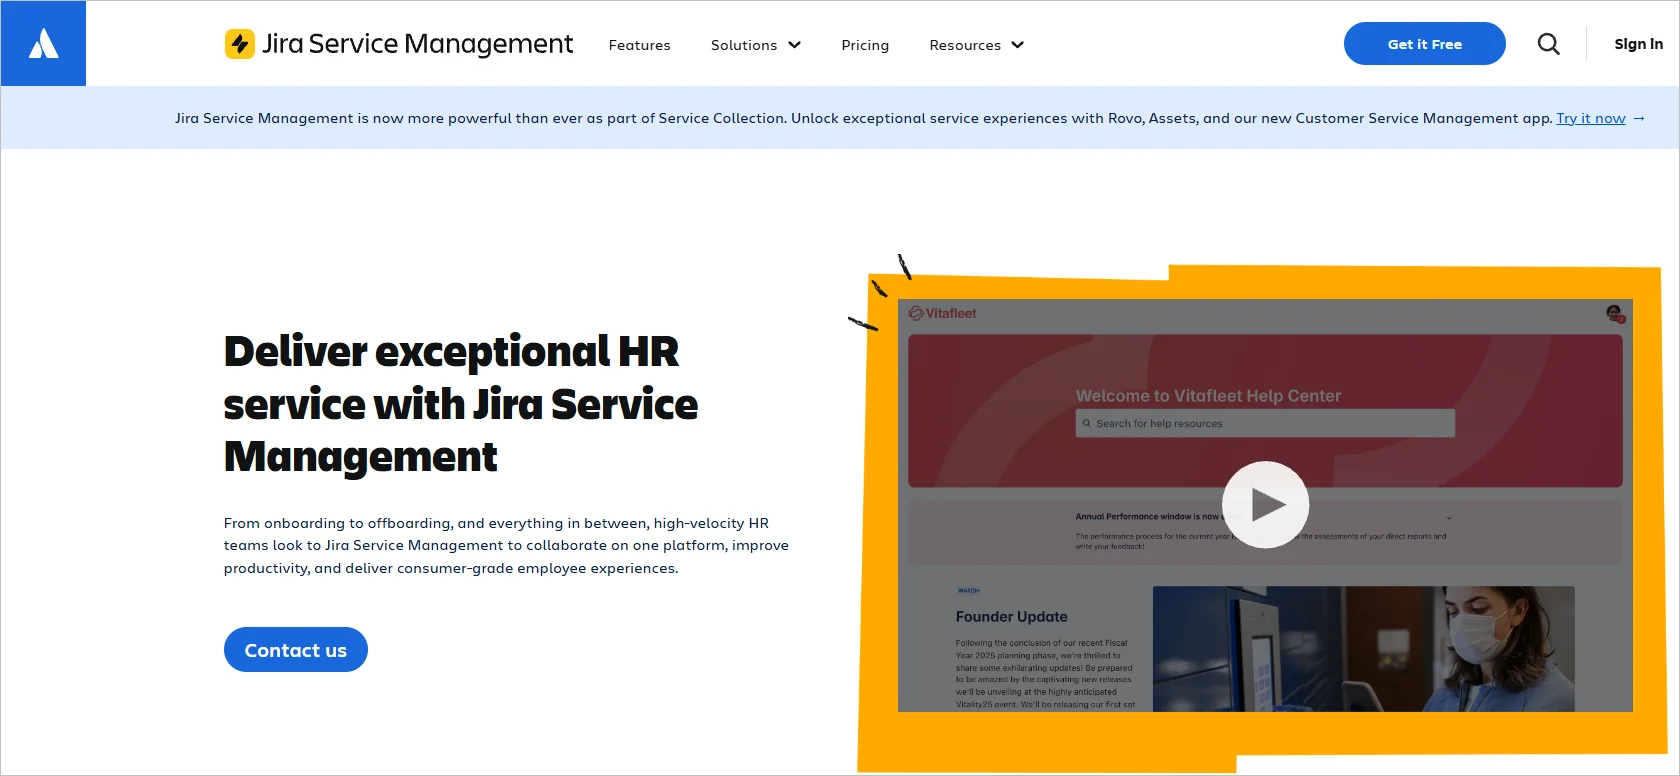Click the Get it Free button
The image size is (1680, 776).
coord(1425,44)
